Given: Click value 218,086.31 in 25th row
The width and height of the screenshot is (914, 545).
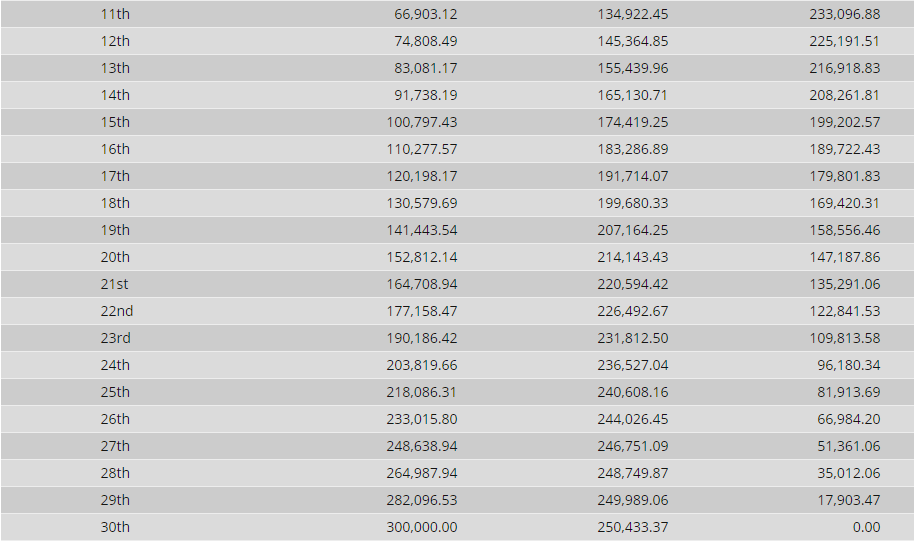Looking at the screenshot, I should coord(421,392).
